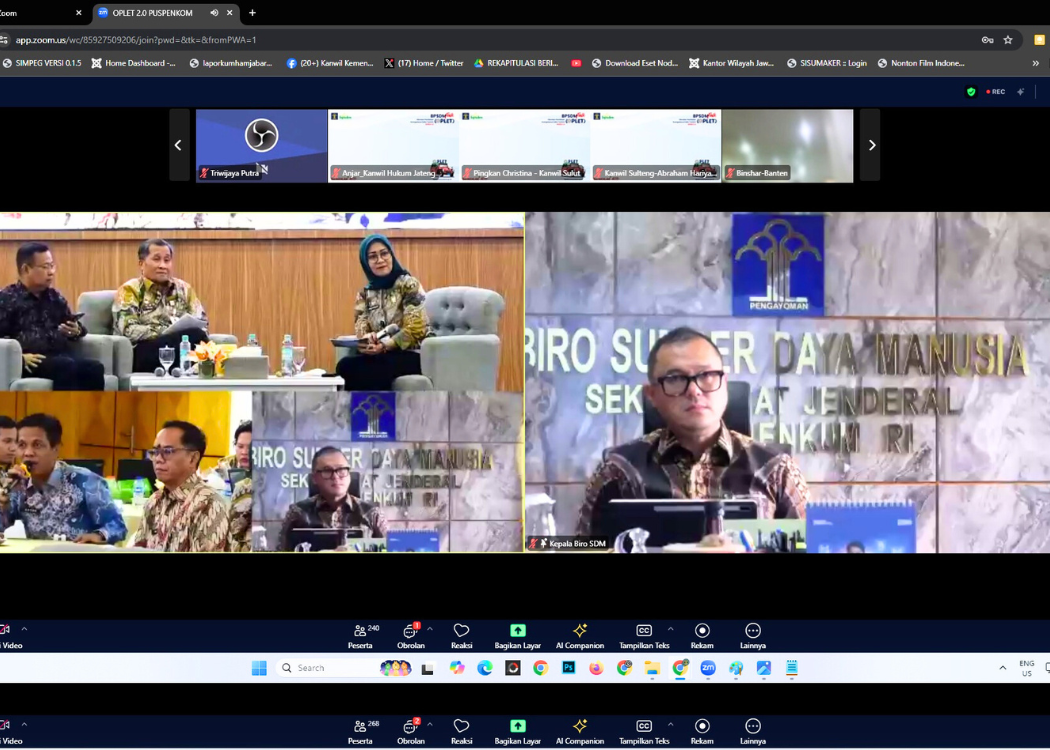Viewport: 1050px width, 750px height.
Task: Bookmark this page with the star icon
Action: (1008, 40)
